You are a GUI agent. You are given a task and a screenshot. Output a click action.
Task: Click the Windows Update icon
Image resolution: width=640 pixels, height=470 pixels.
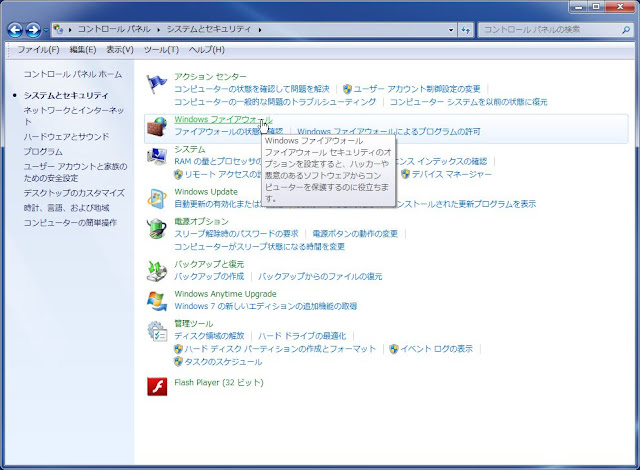(x=157, y=198)
